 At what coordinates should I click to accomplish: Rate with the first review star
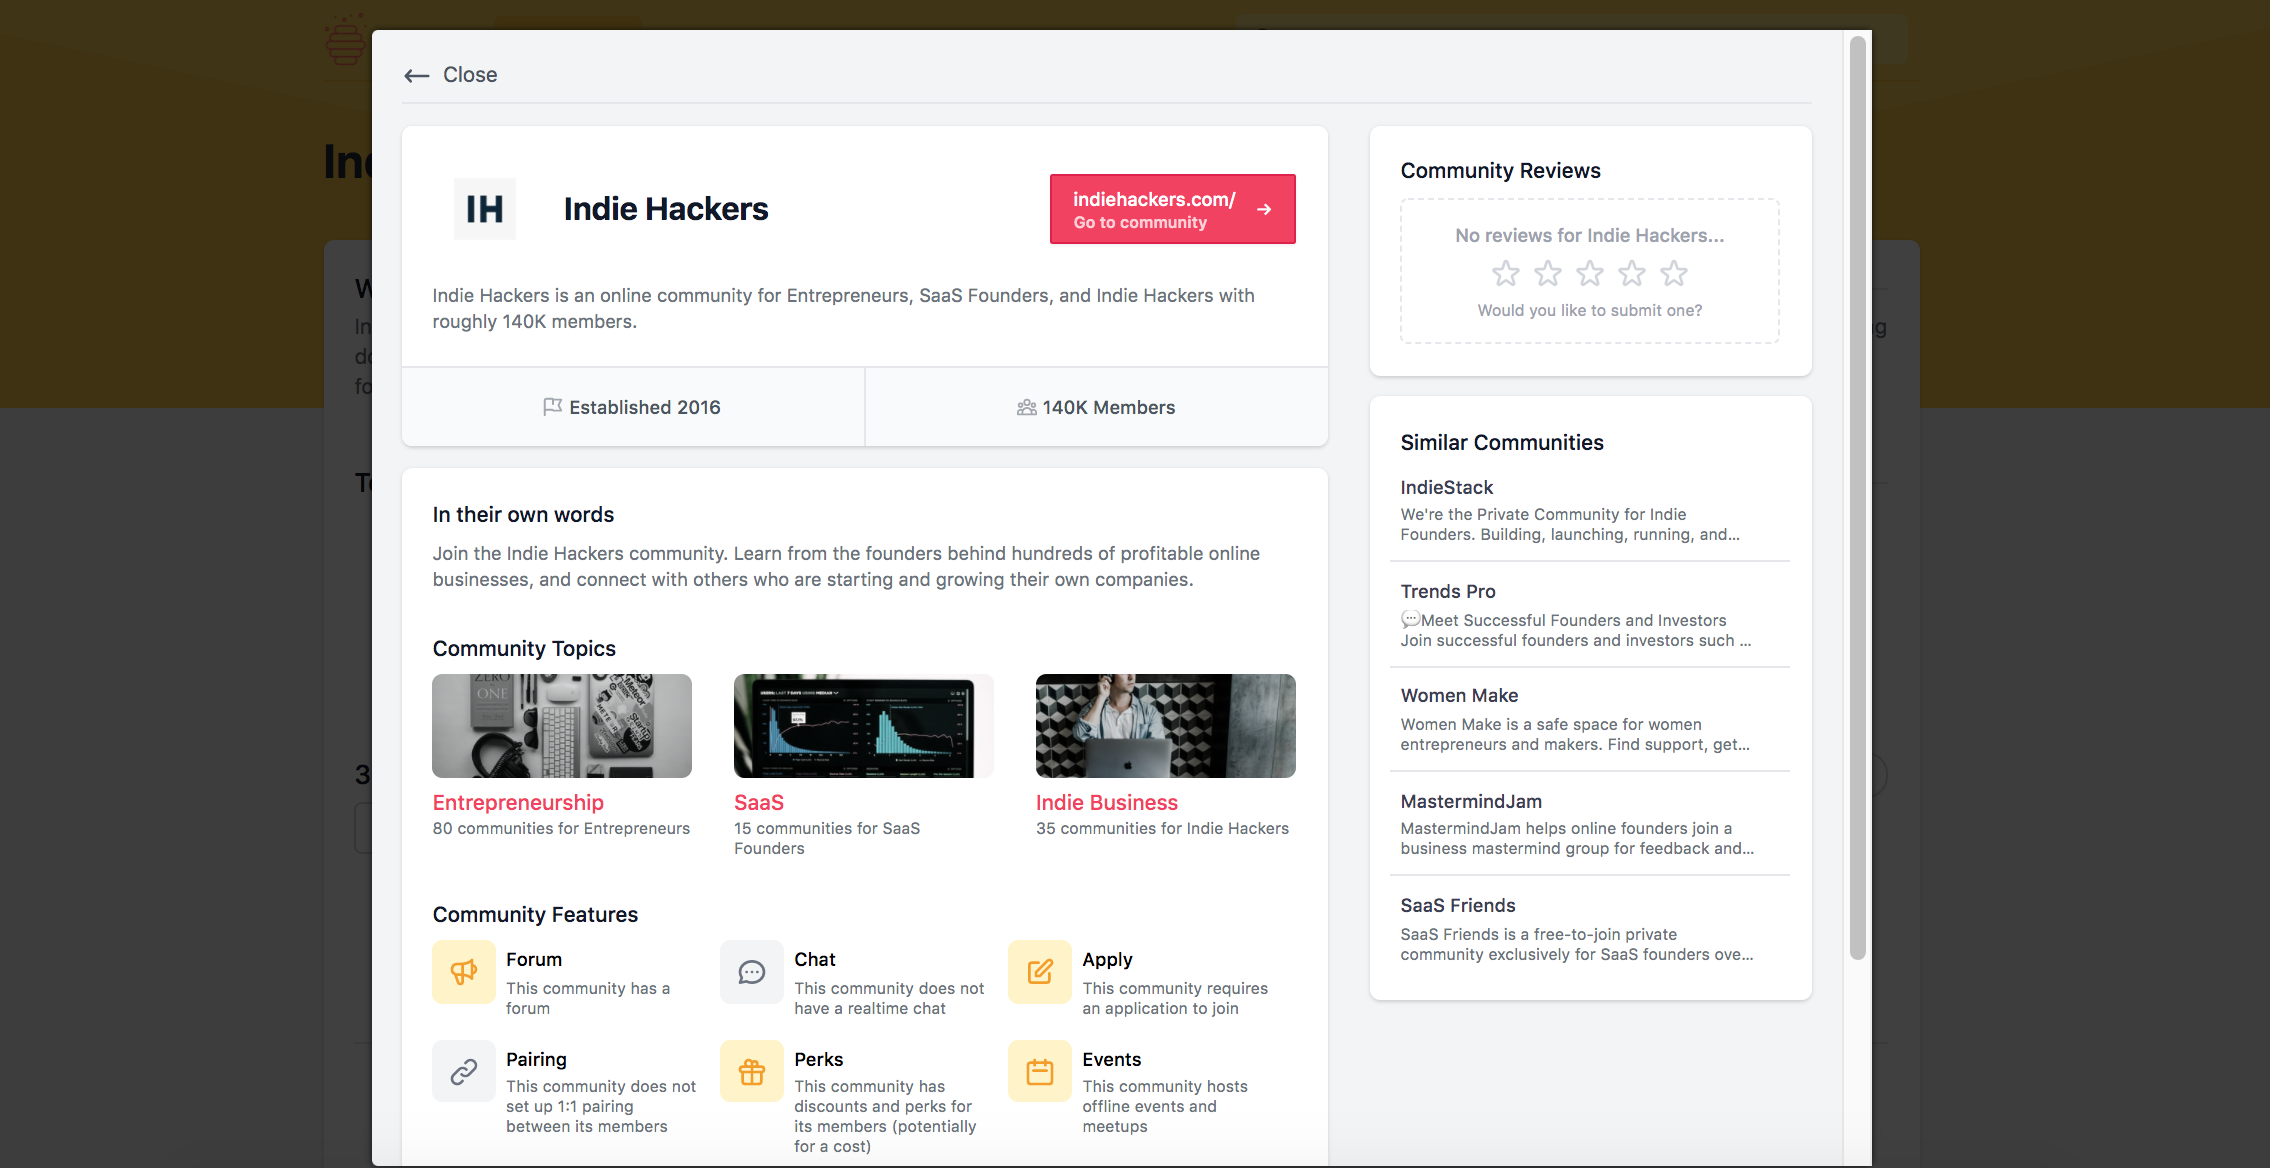click(x=1506, y=273)
